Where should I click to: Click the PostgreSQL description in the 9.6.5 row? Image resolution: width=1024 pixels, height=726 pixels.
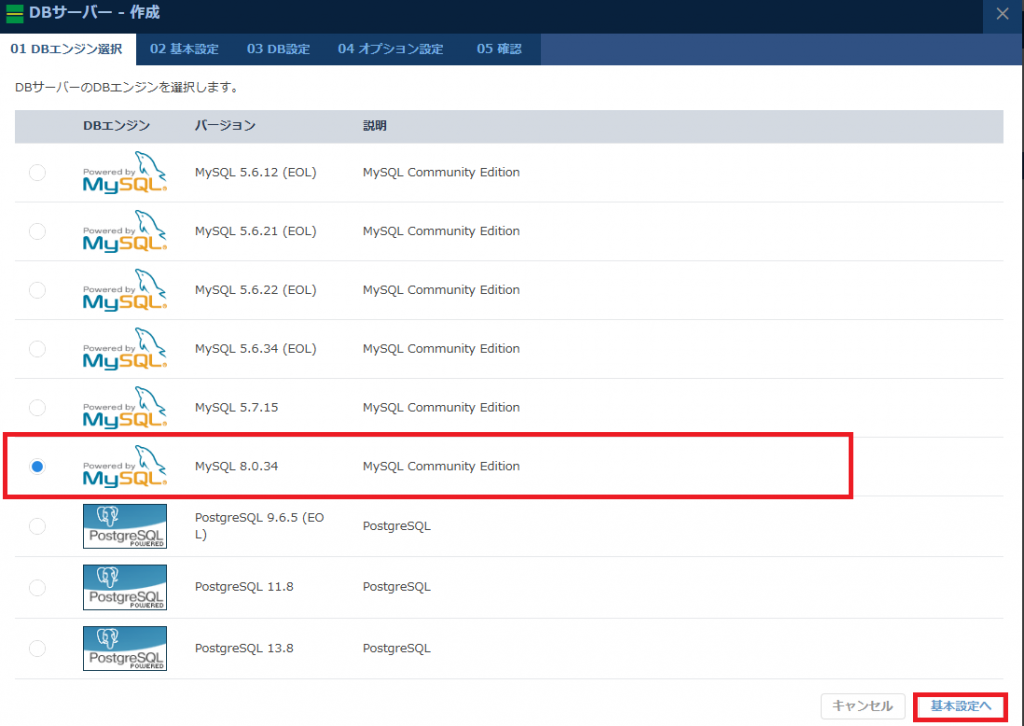tap(396, 526)
